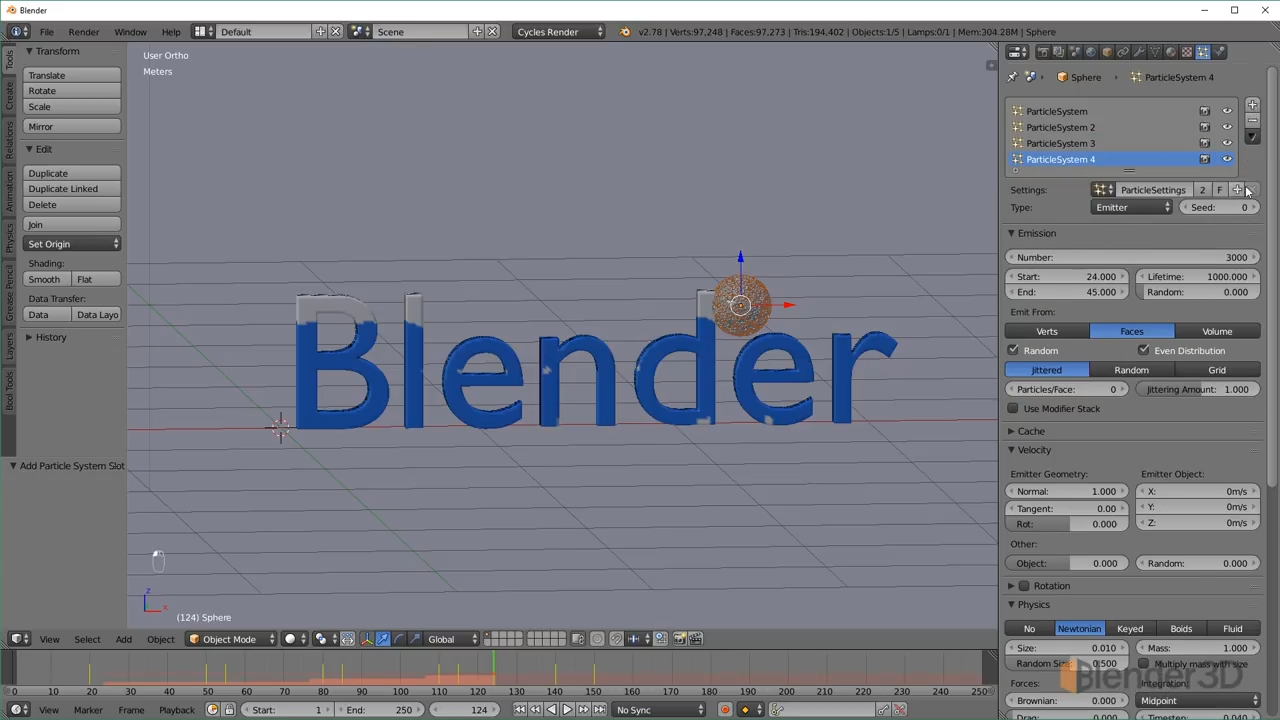Screen dimensions: 1280x720
Task: Click the Join button
Action: point(72,225)
